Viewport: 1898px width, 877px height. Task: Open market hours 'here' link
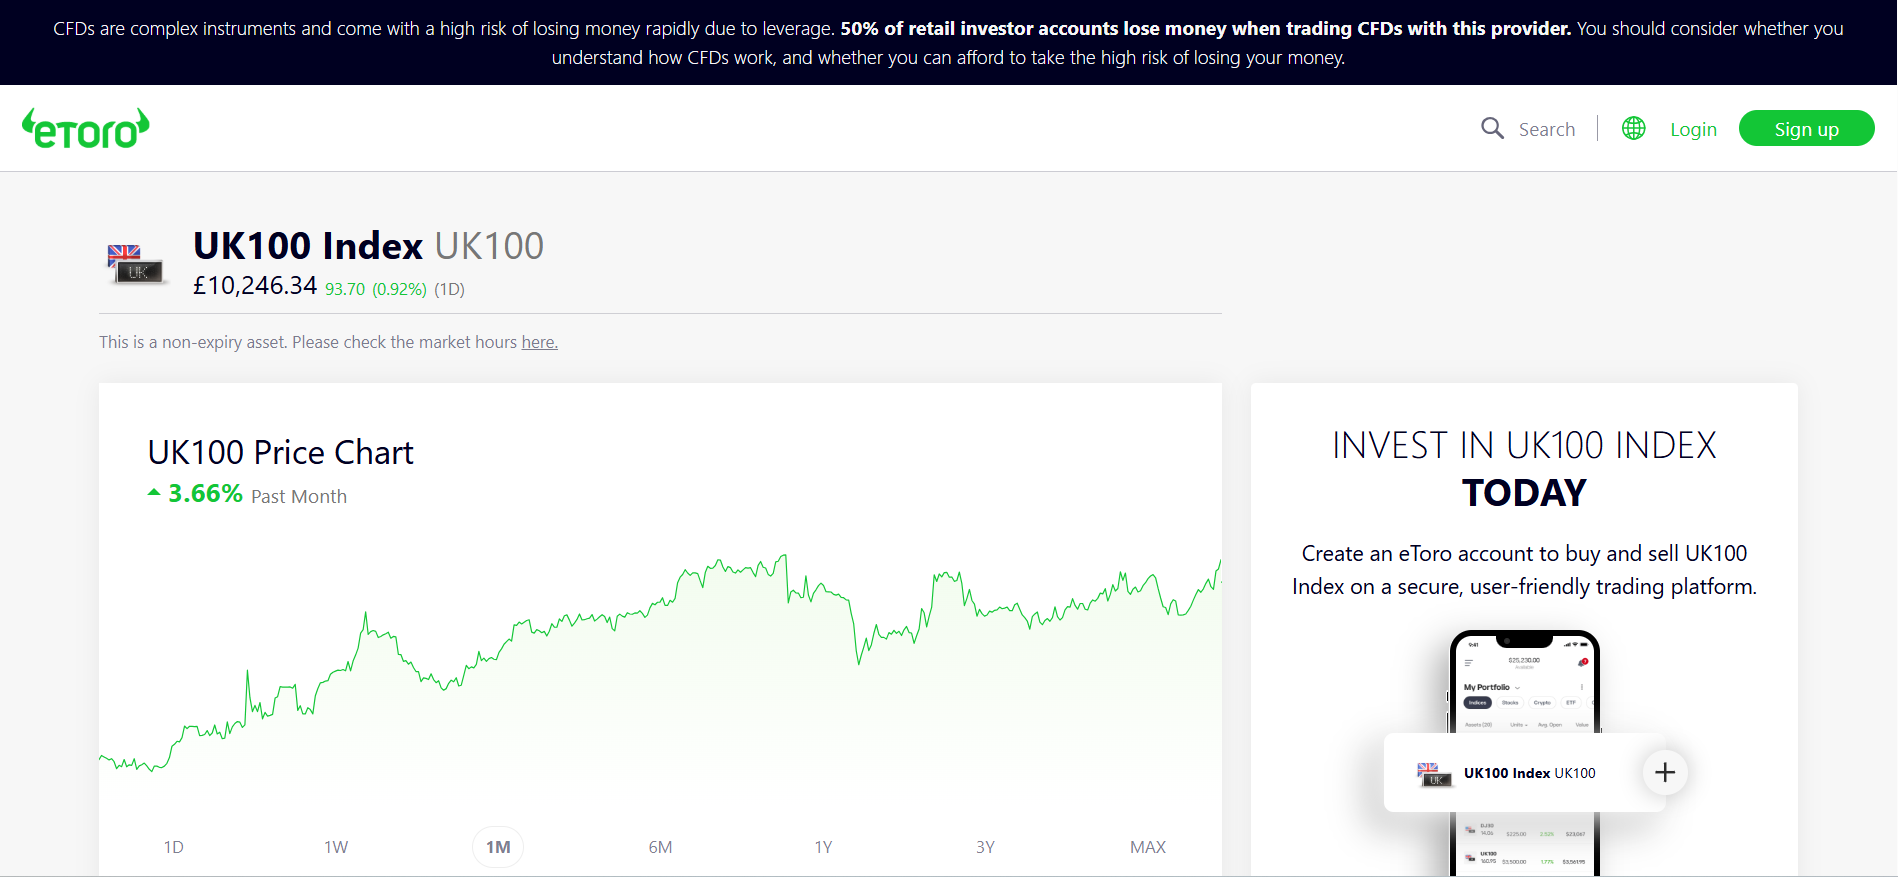[x=539, y=342]
